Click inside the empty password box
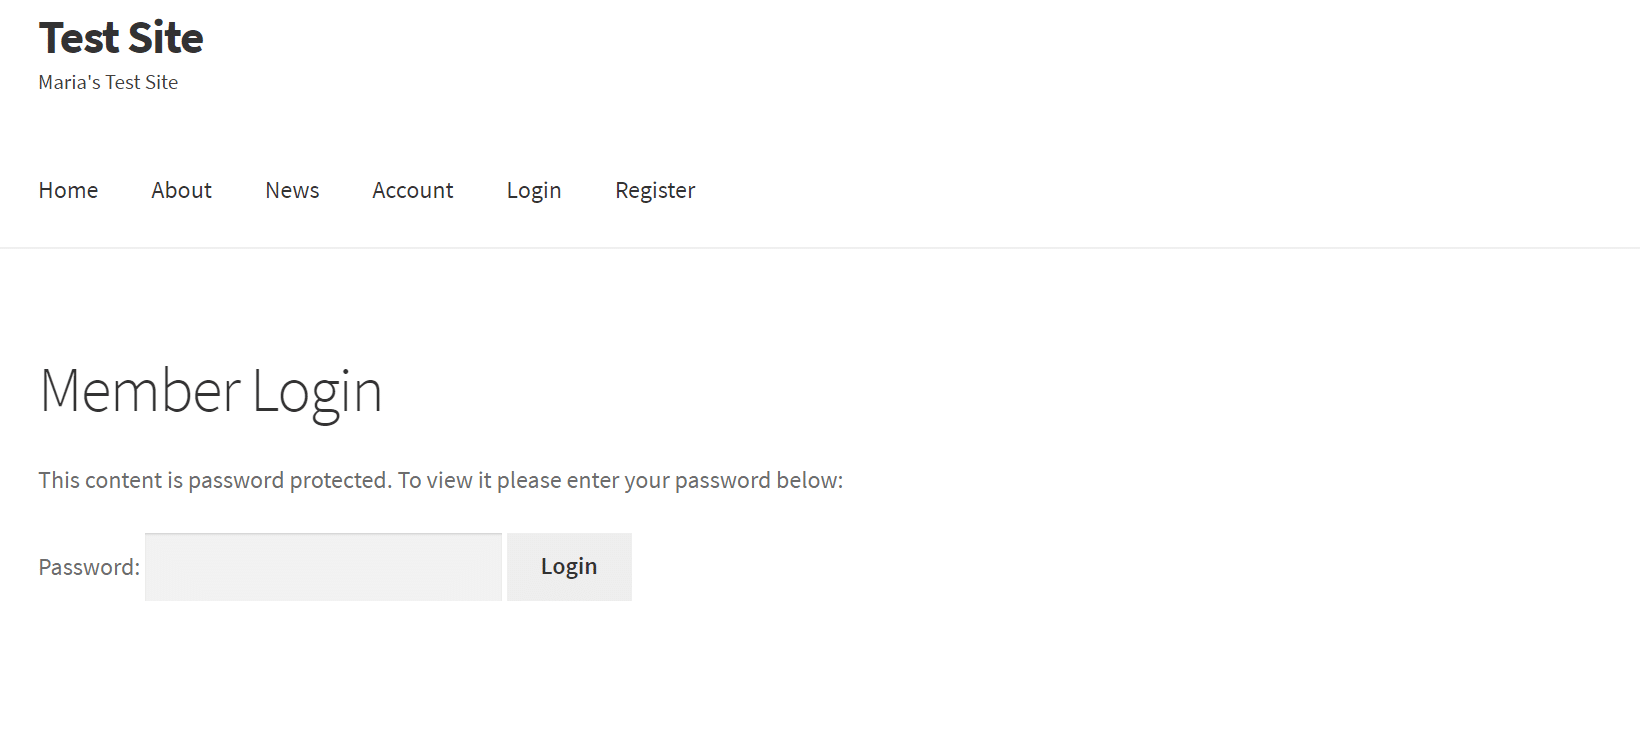1640x734 pixels. coord(323,567)
